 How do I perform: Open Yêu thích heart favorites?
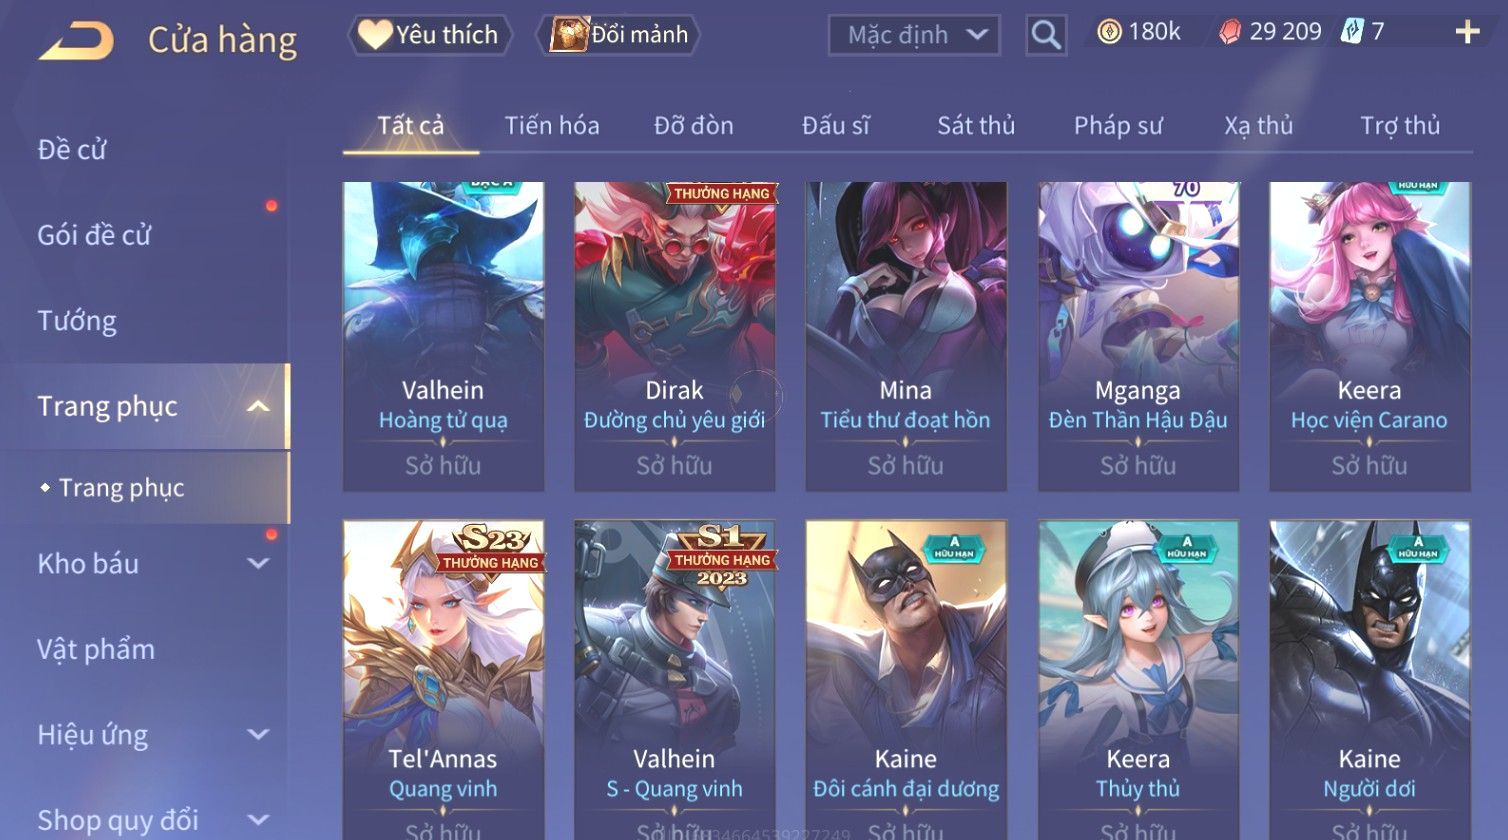[x=430, y=35]
